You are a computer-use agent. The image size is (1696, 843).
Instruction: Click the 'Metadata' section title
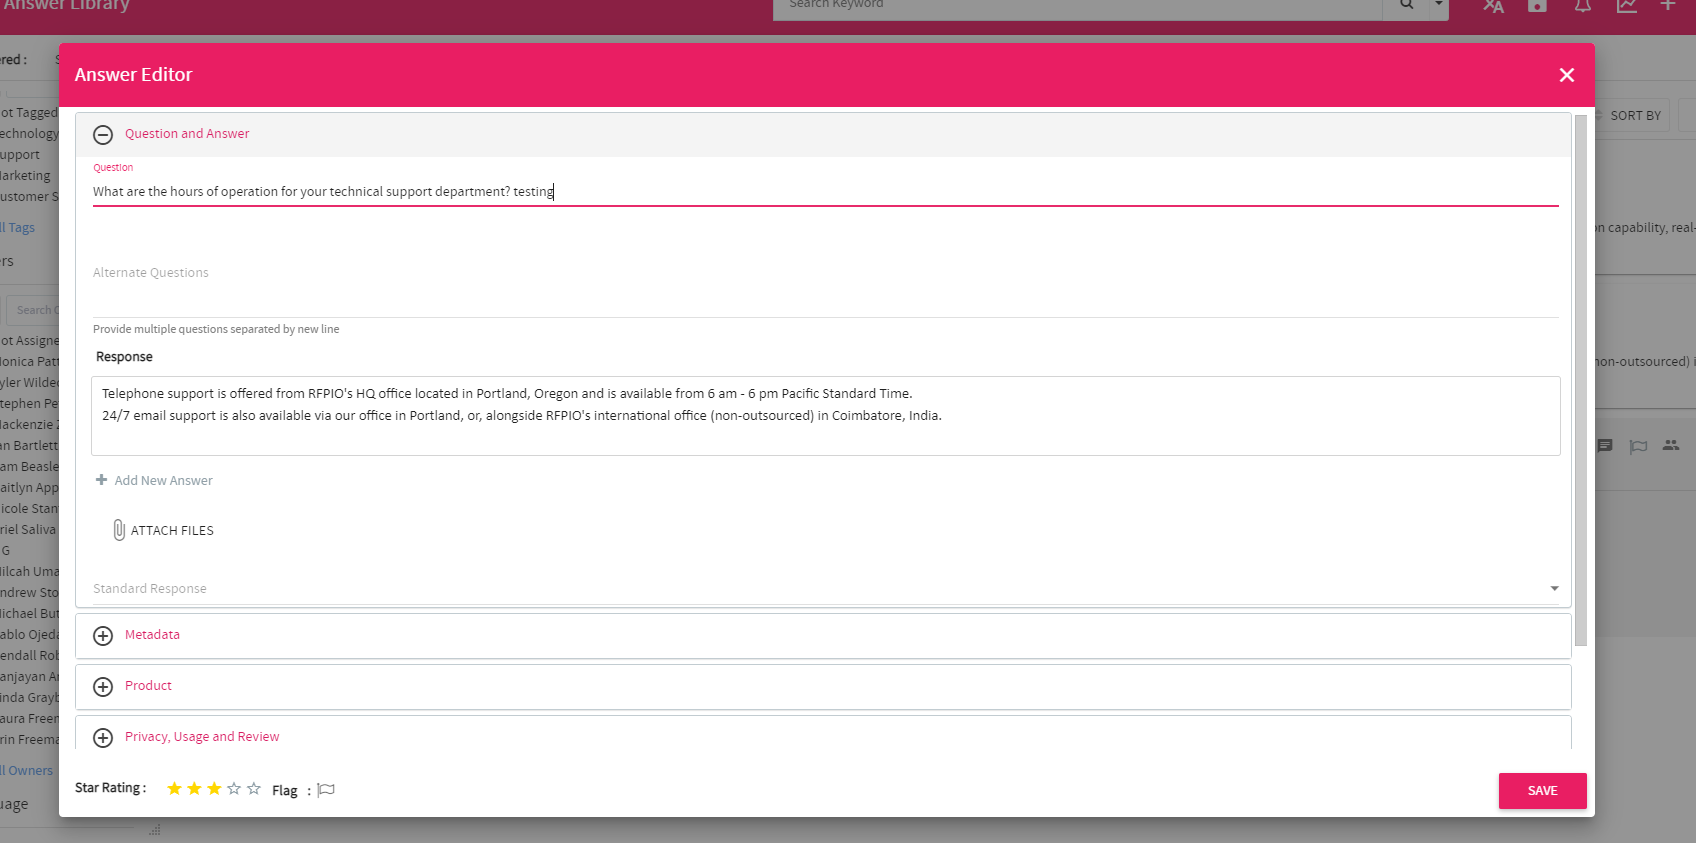[152, 635]
